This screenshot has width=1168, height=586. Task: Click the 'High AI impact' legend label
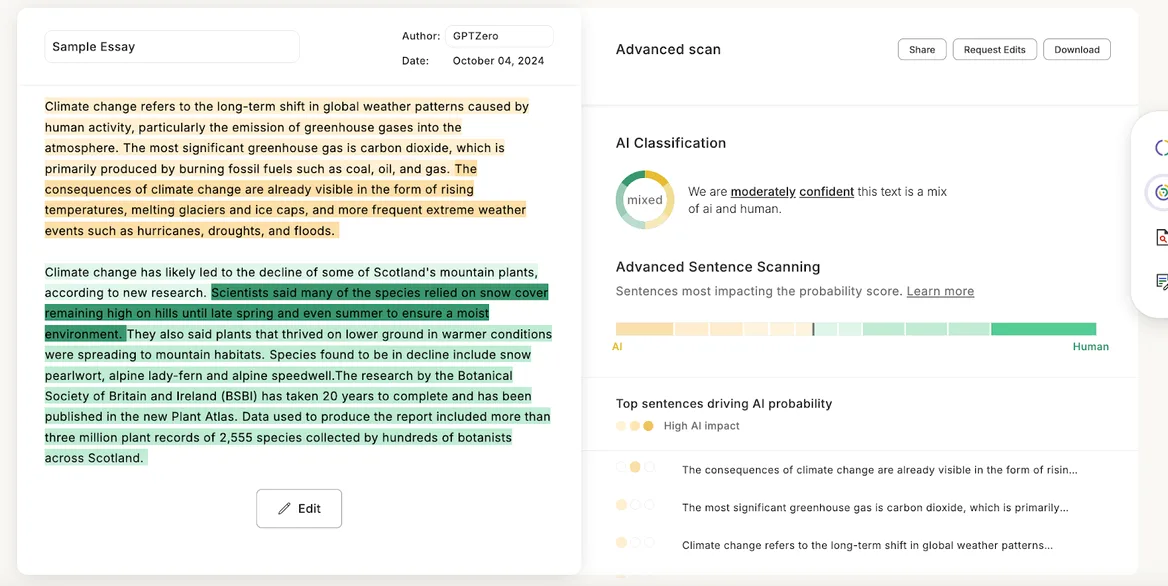[x=702, y=426]
